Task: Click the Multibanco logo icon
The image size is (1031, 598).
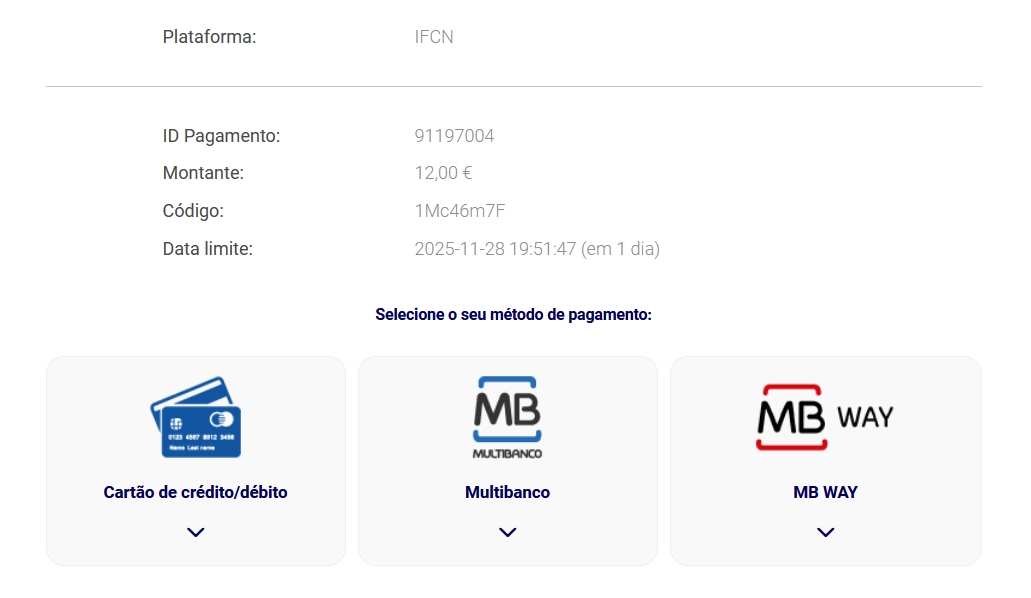Action: coord(507,417)
